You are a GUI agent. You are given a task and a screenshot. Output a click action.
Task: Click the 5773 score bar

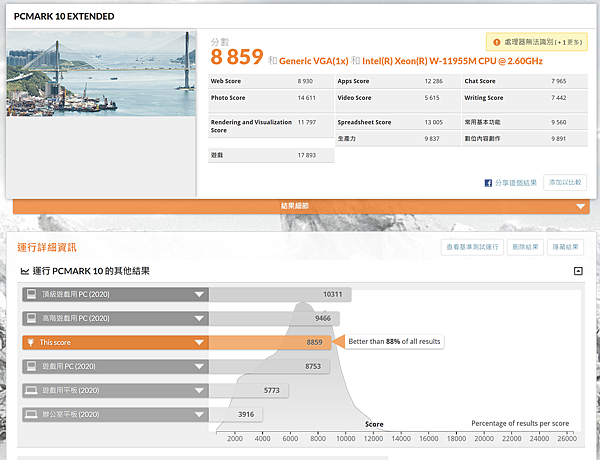(249, 390)
